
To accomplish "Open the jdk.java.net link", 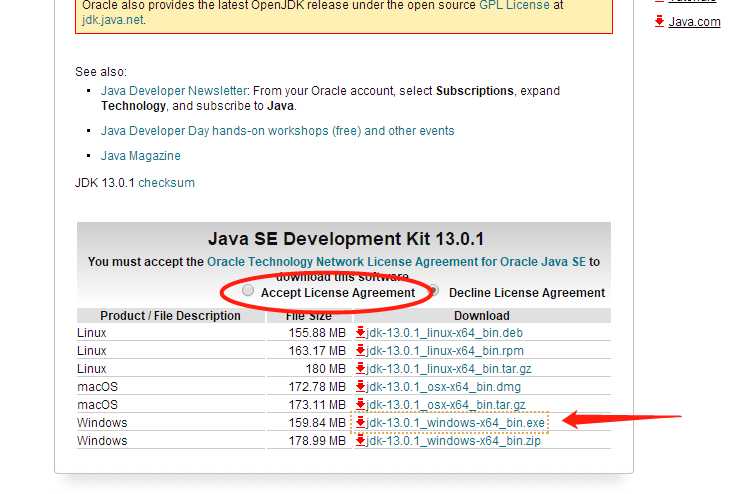I will [x=112, y=20].
